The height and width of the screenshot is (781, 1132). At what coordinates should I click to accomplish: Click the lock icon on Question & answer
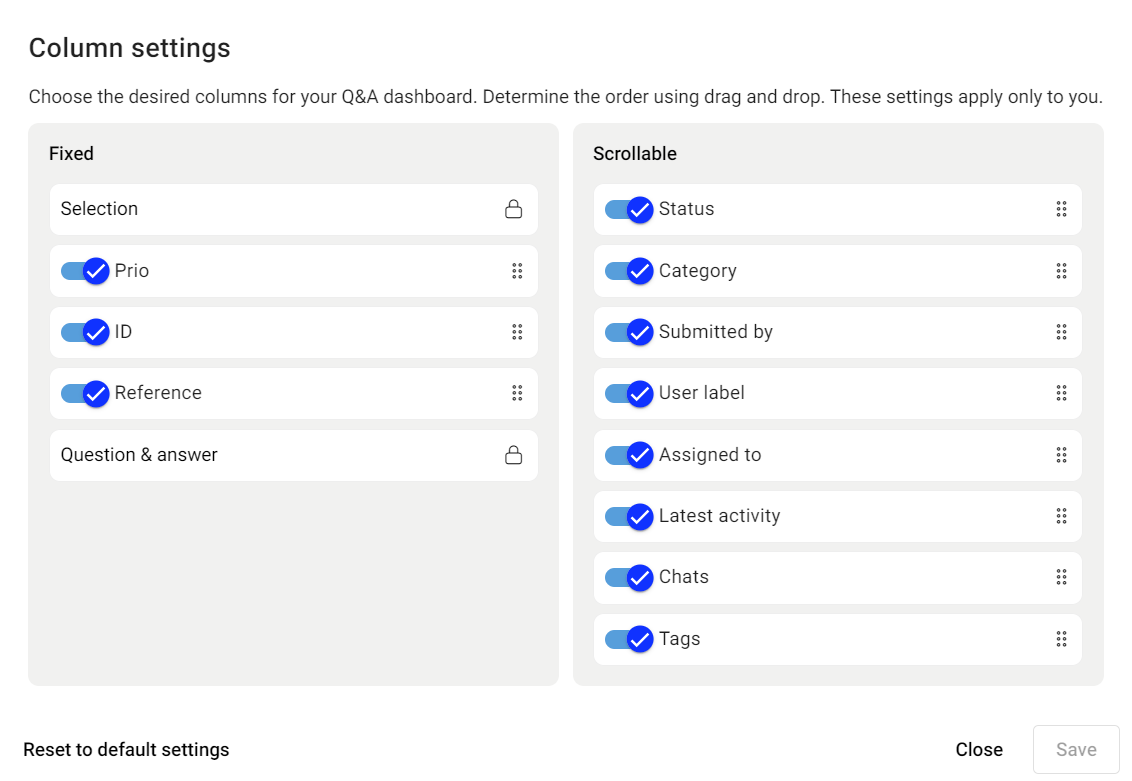(513, 455)
